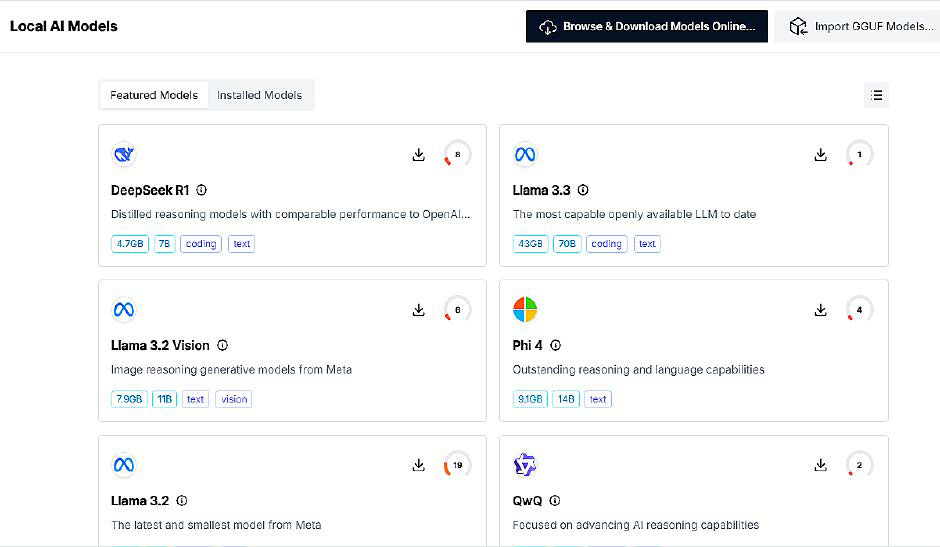Select the Phi 4 title
This screenshot has width=940, height=547.
click(x=528, y=345)
